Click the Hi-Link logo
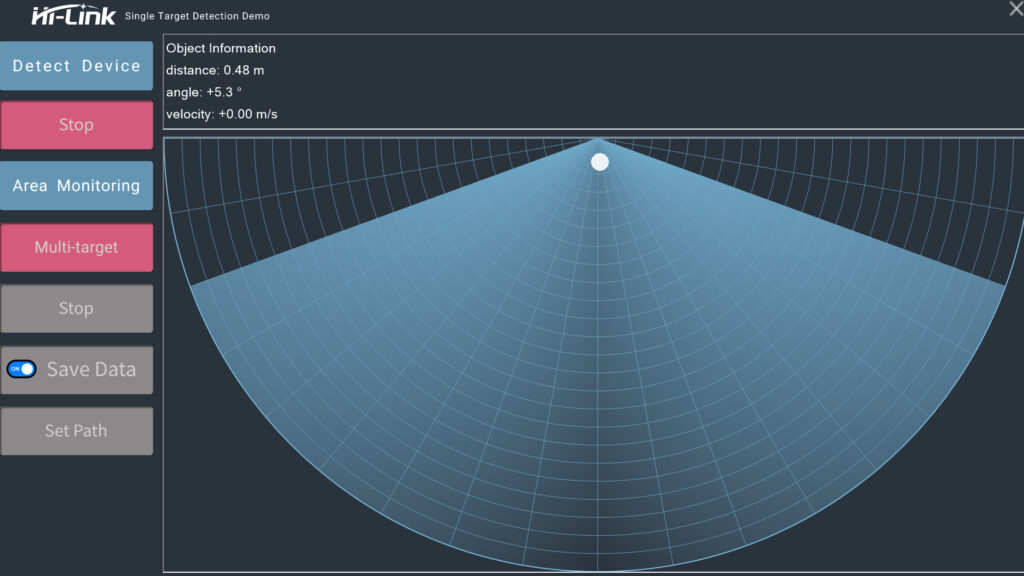This screenshot has width=1024, height=576. pos(73,14)
